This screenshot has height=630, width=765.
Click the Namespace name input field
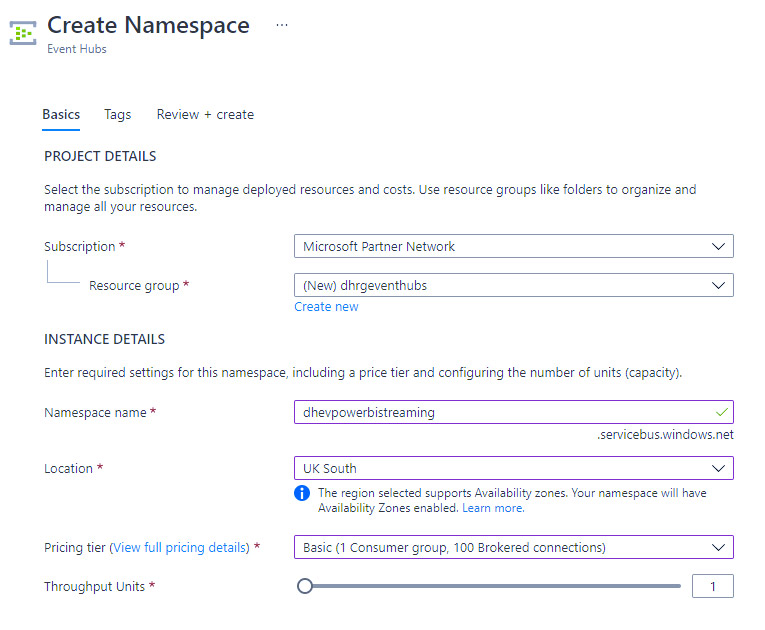tap(514, 412)
